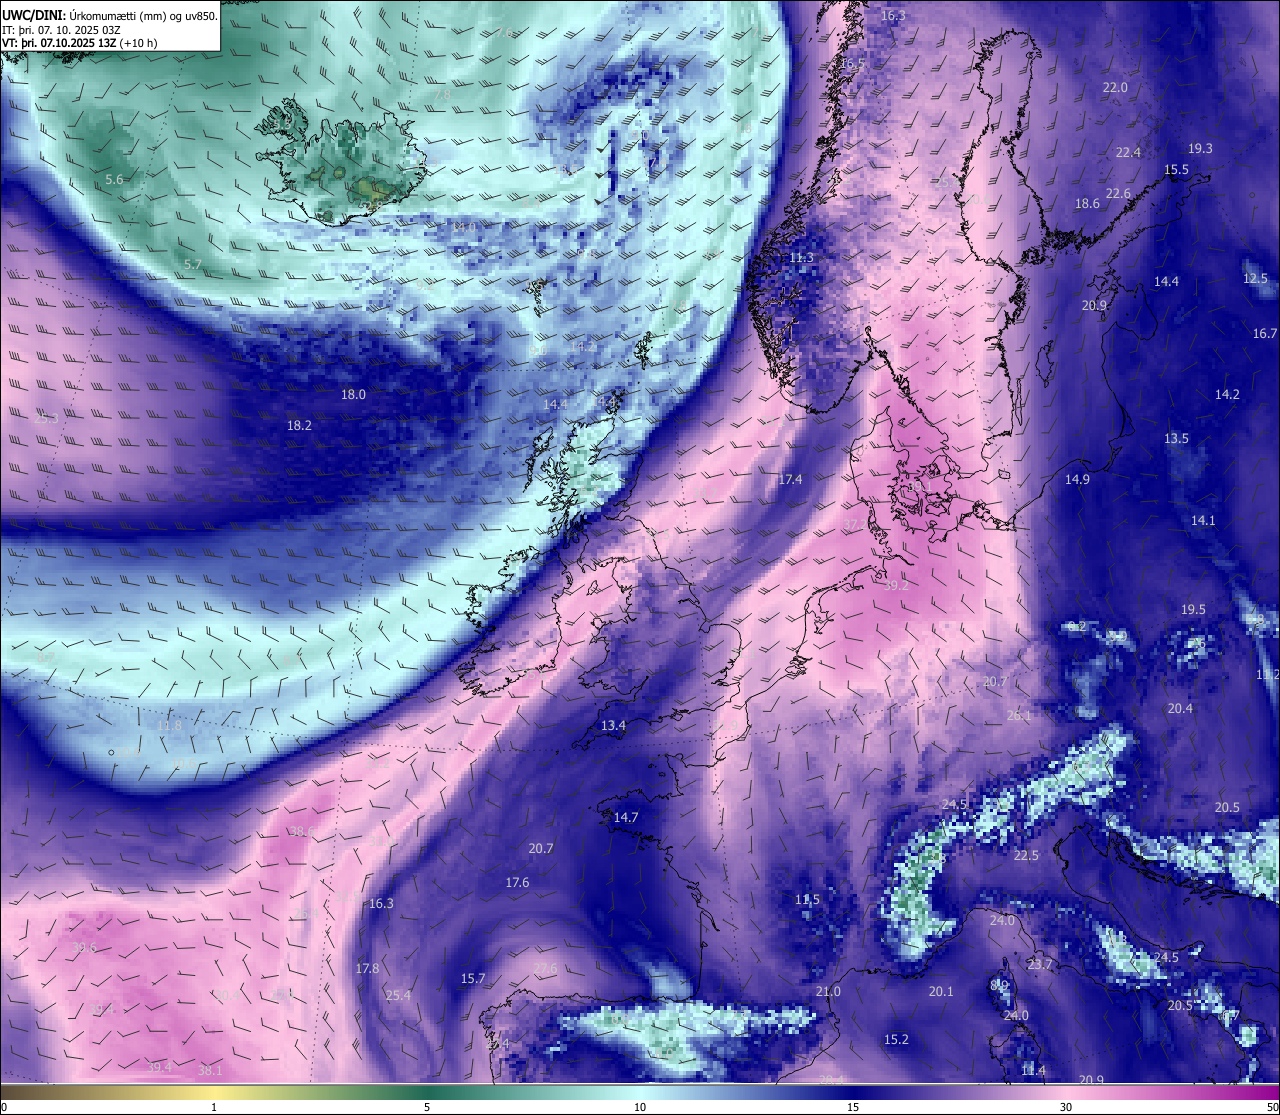
Task: Click the colorbar tick label 10
Action: coord(640,1107)
